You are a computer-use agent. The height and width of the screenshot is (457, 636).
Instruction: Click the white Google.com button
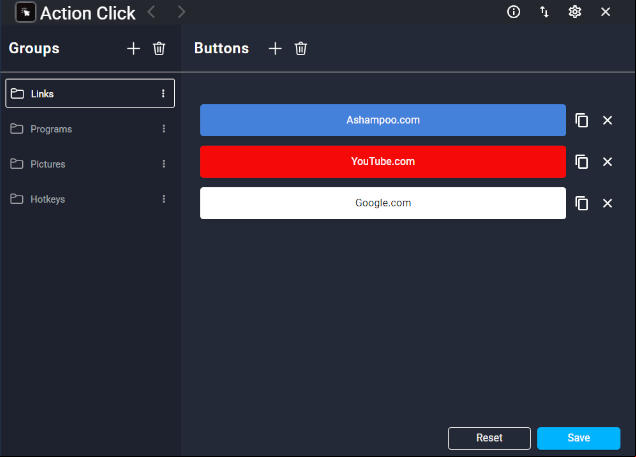pyautogui.click(x=383, y=203)
